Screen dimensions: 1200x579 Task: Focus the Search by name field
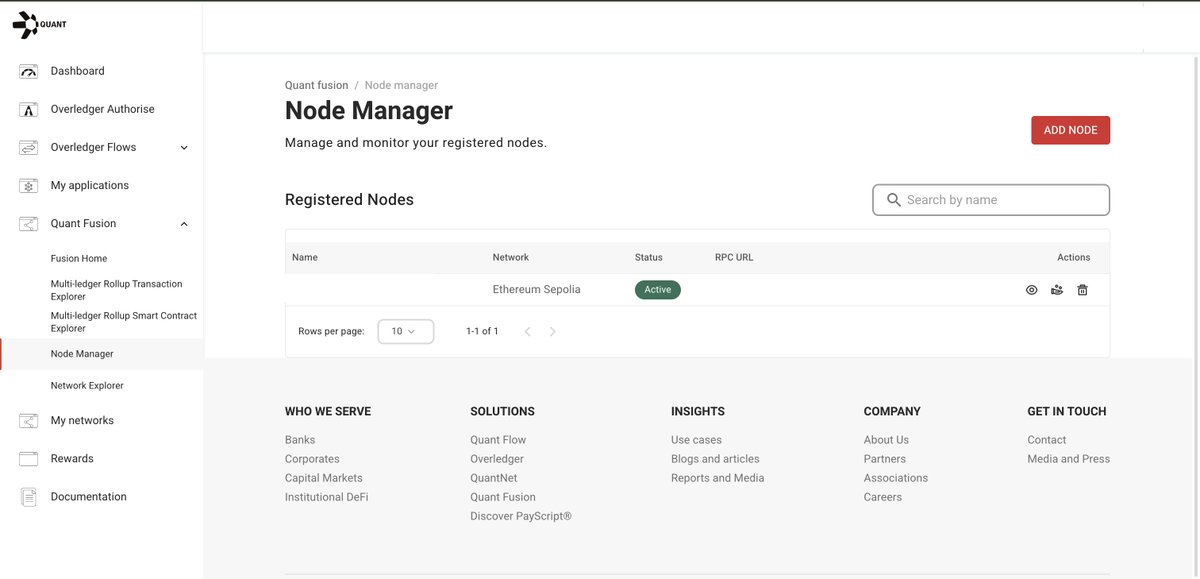click(991, 200)
